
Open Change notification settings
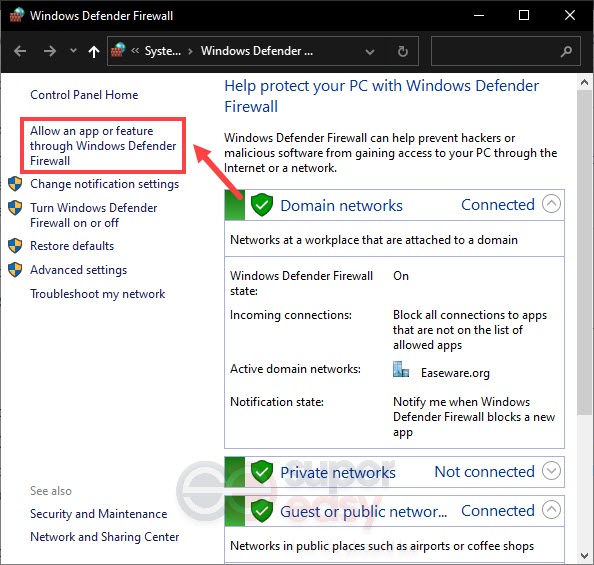(x=105, y=184)
